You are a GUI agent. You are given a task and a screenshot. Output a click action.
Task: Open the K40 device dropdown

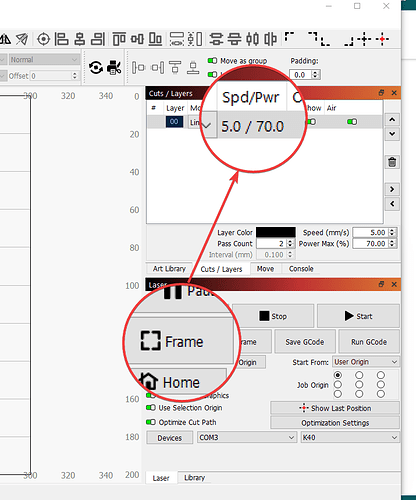350,437
